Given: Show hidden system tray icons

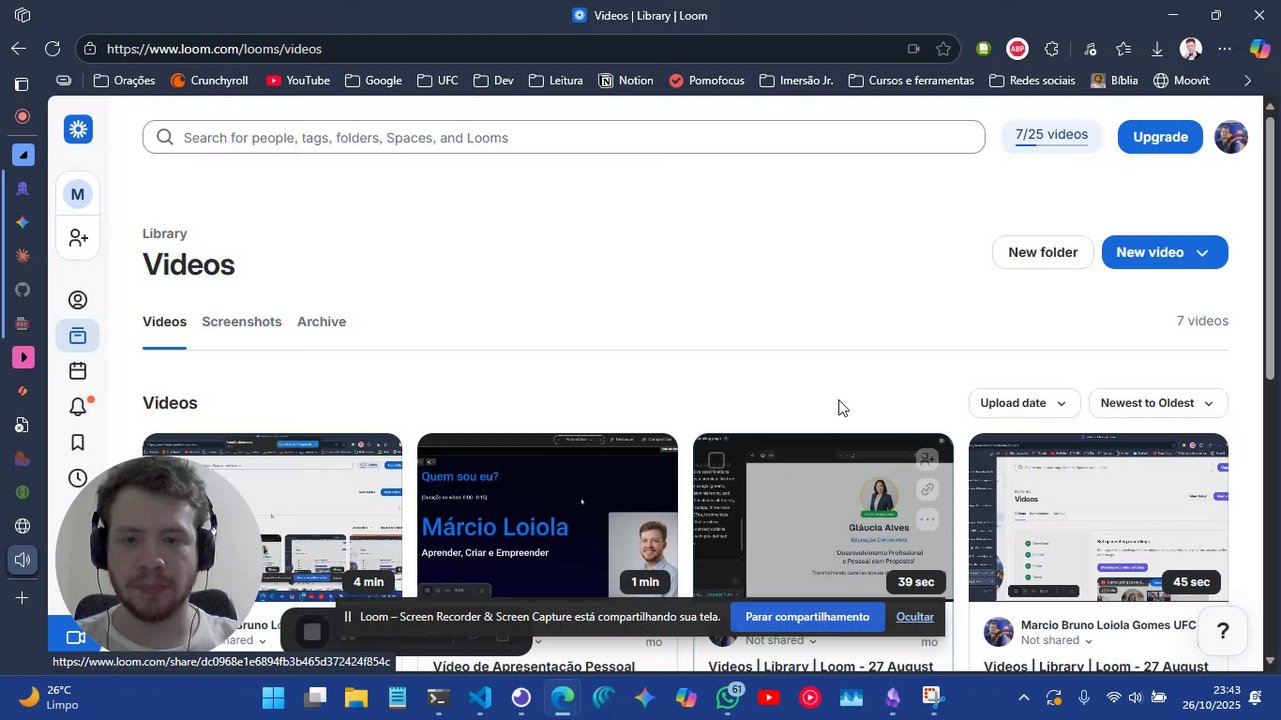Looking at the screenshot, I should pyautogui.click(x=1023, y=697).
